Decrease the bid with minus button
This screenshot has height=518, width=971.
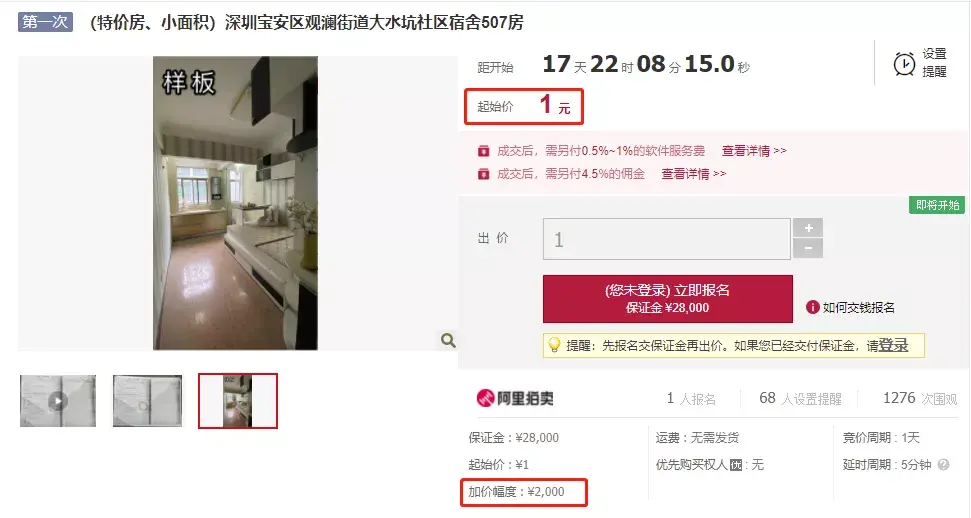coord(808,248)
